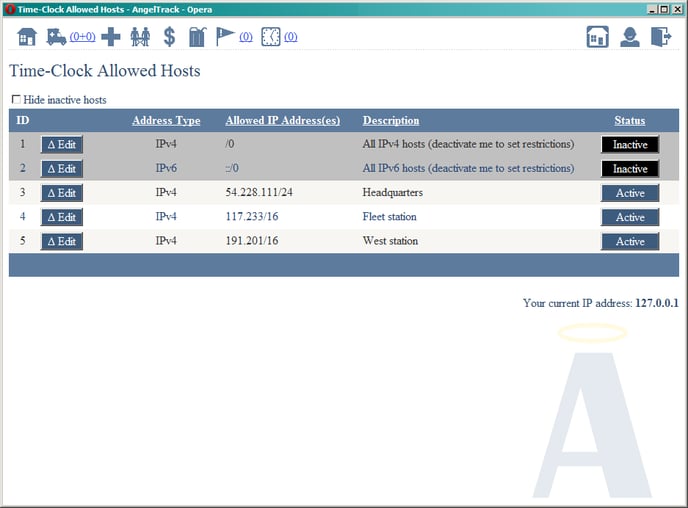
Task: Select the 191.201/16 address cell
Action: [252, 240]
